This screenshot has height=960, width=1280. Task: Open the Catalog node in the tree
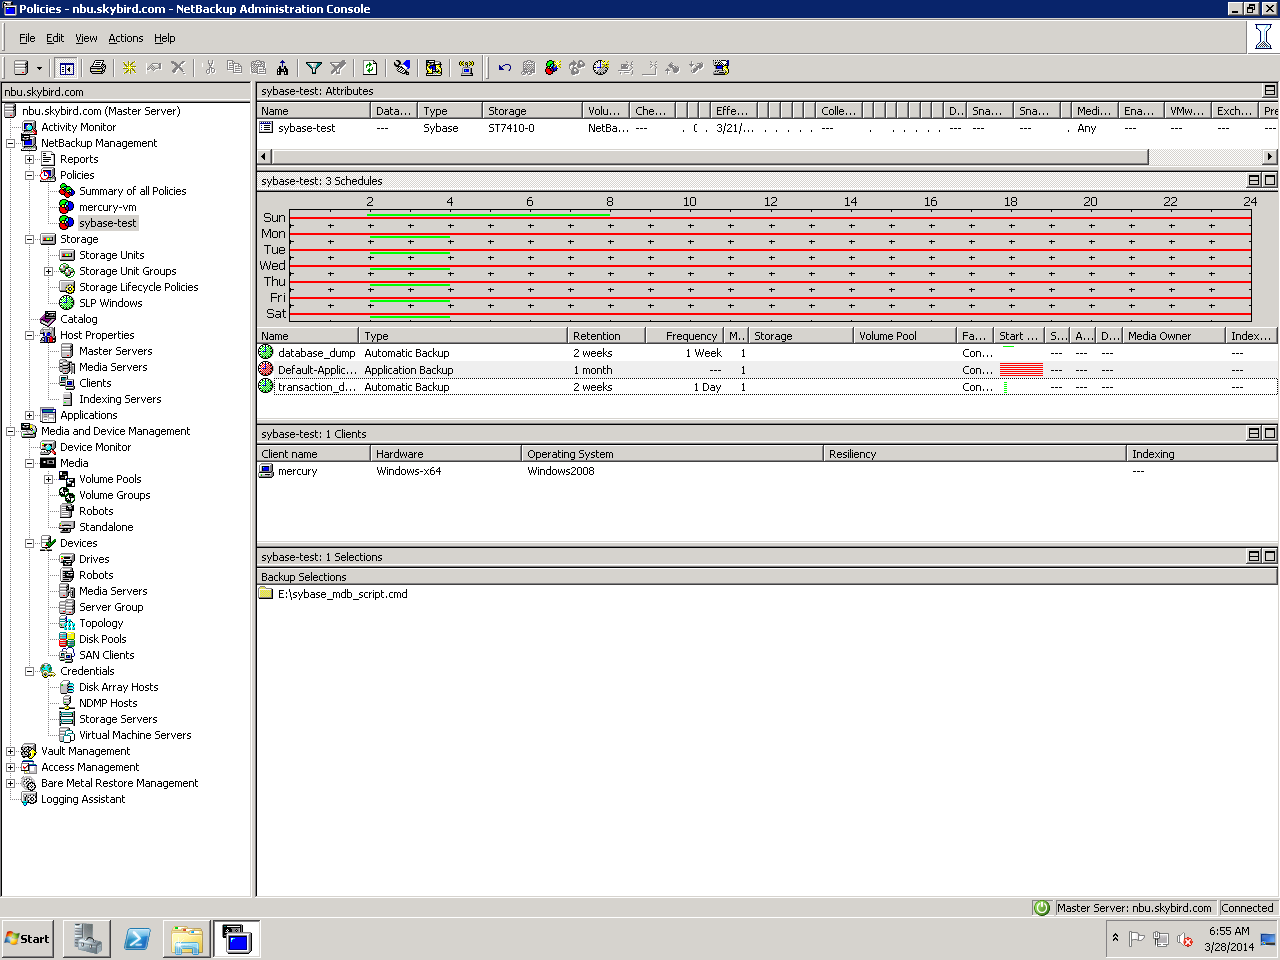[x=78, y=319]
